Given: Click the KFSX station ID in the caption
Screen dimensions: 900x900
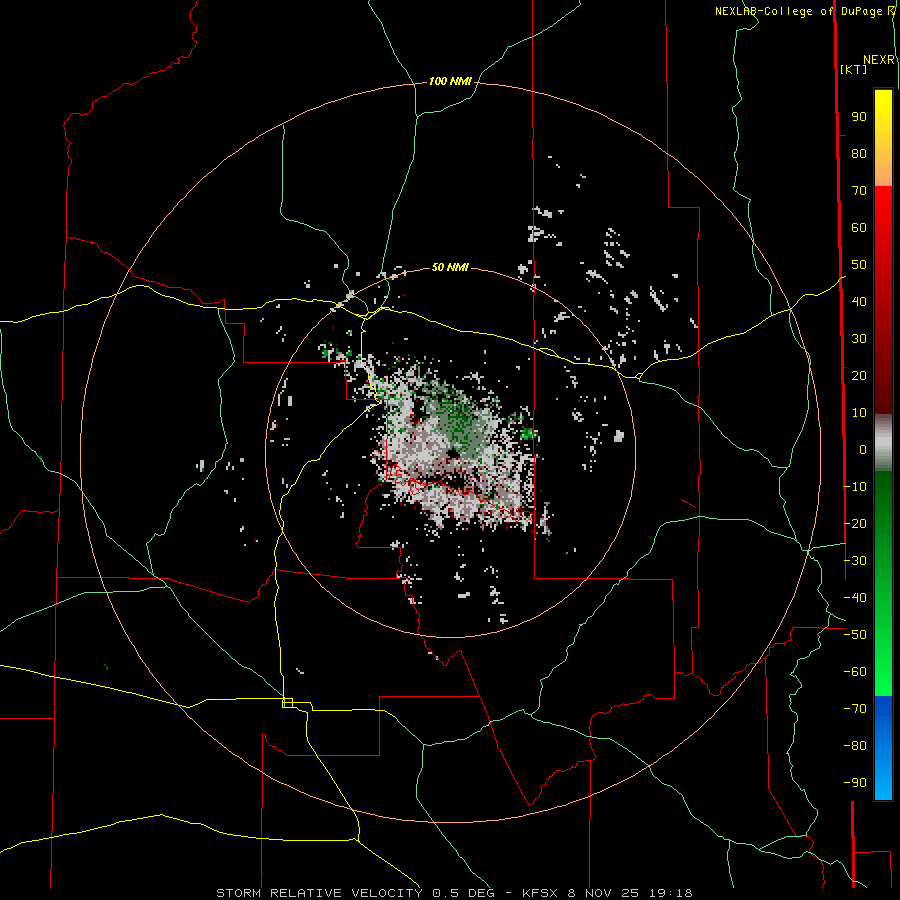Looking at the screenshot, I should click(x=540, y=893).
